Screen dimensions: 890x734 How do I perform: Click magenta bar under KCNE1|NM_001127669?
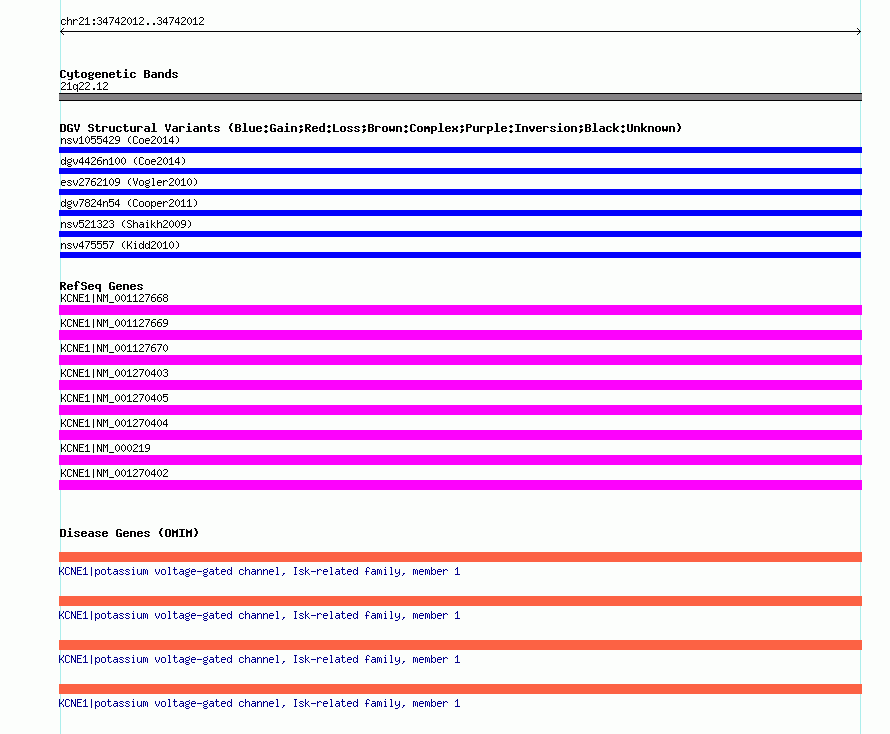tap(460, 335)
